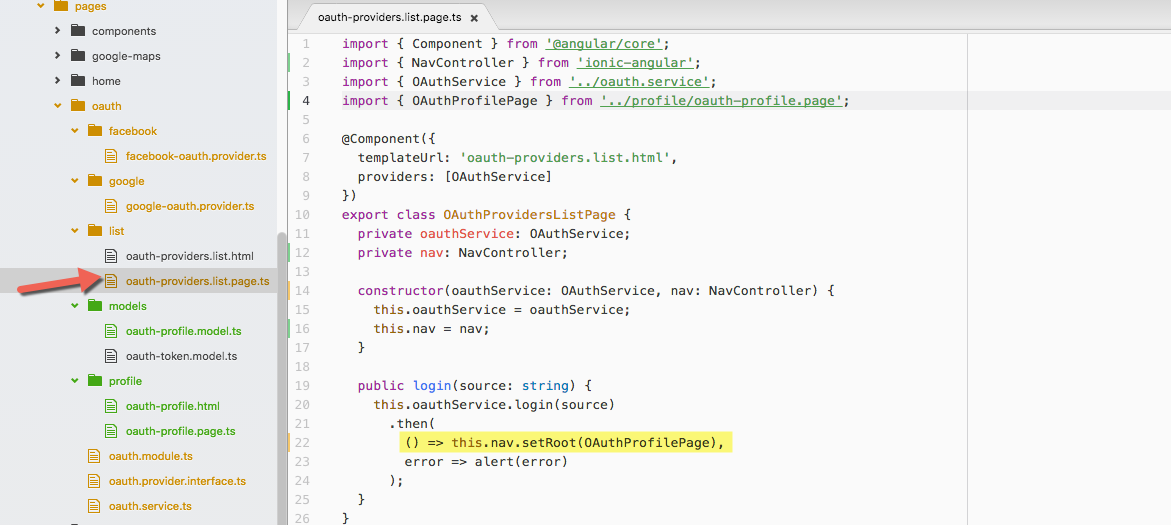Click 'providers: [OAuthService]' on line 8
This screenshot has height=525, width=1171.
pos(455,177)
